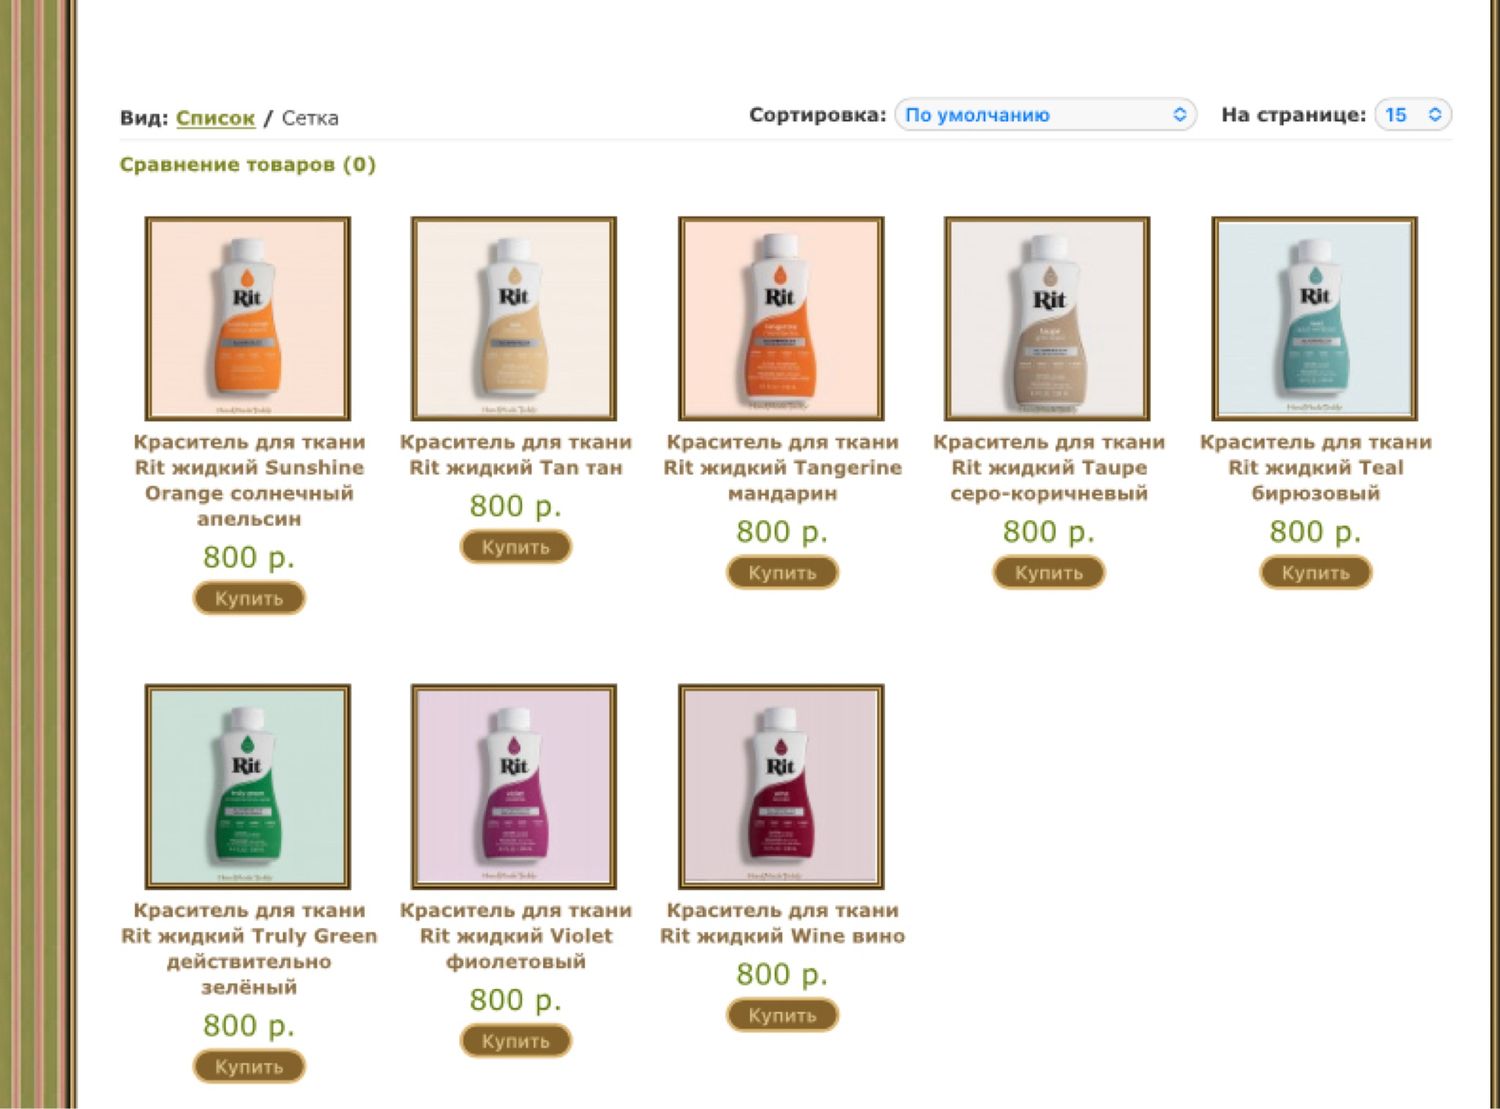Click Купить under Truly Green
The width and height of the screenshot is (1500, 1109).
coord(249,1067)
